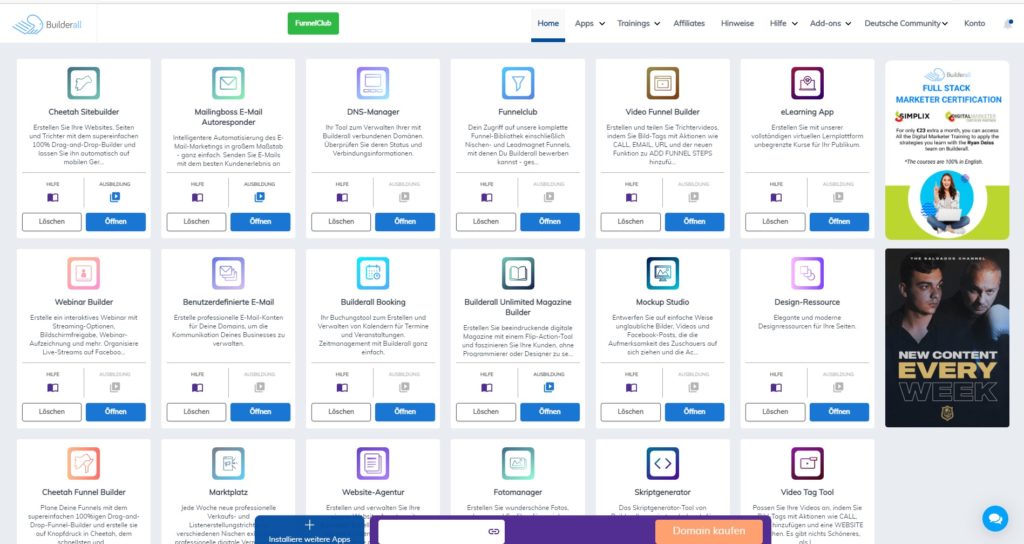Click Öffnen for eLearning App

click(839, 221)
